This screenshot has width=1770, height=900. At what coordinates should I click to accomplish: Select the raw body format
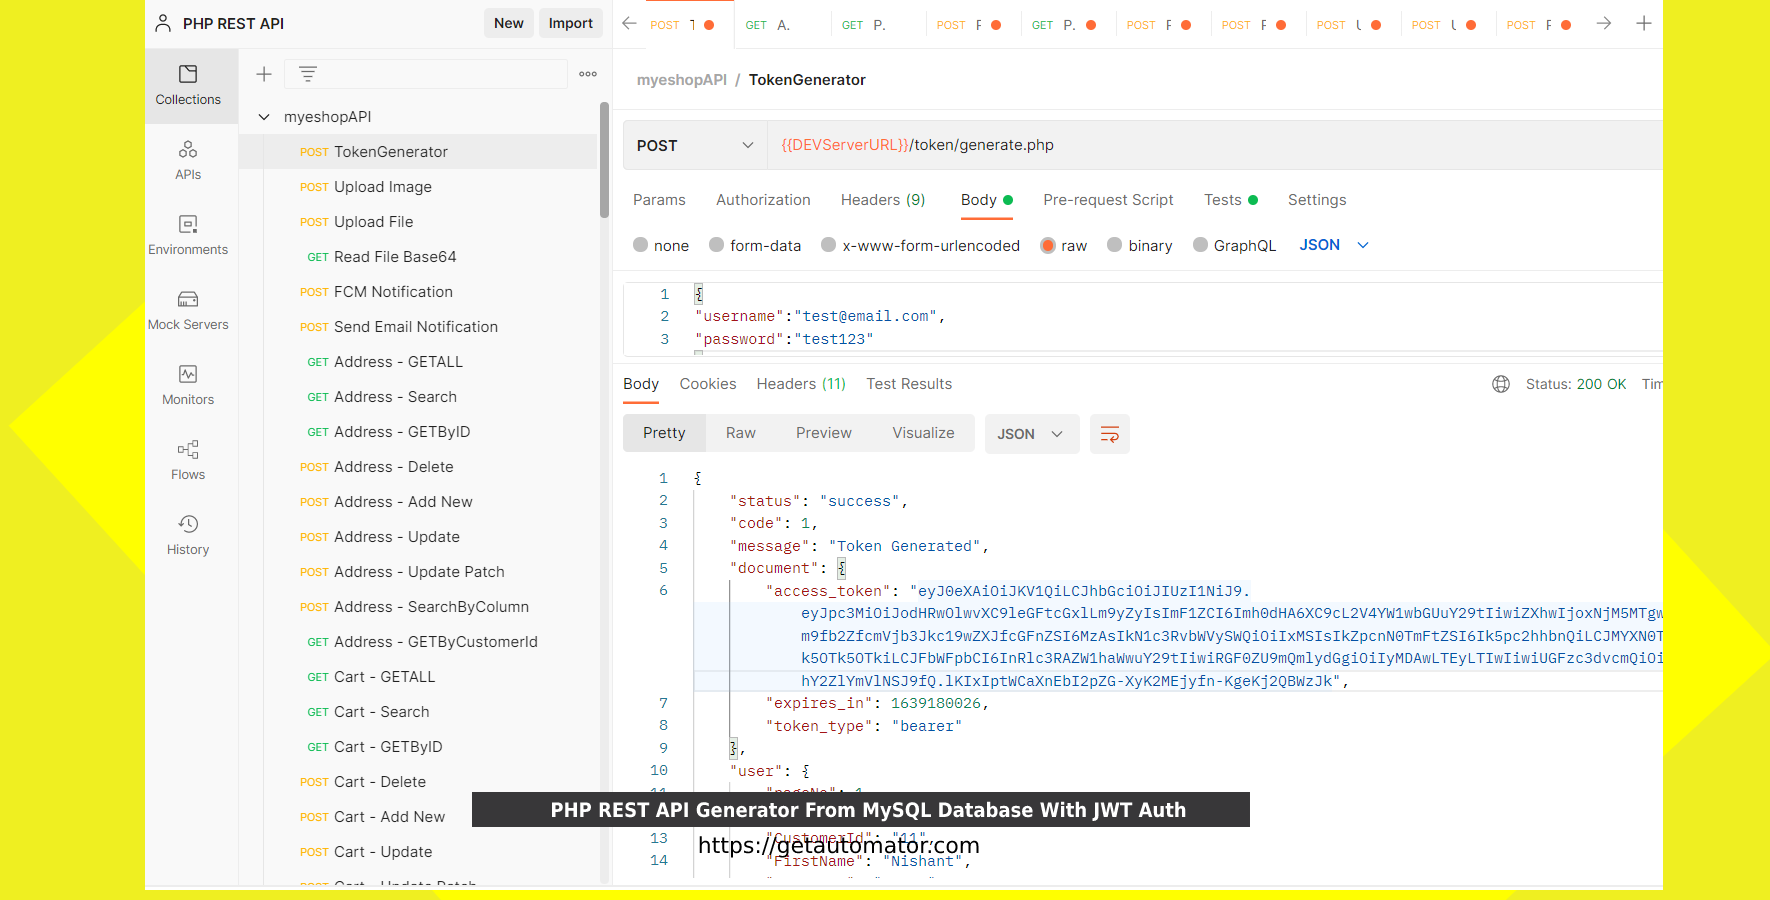tap(1063, 245)
